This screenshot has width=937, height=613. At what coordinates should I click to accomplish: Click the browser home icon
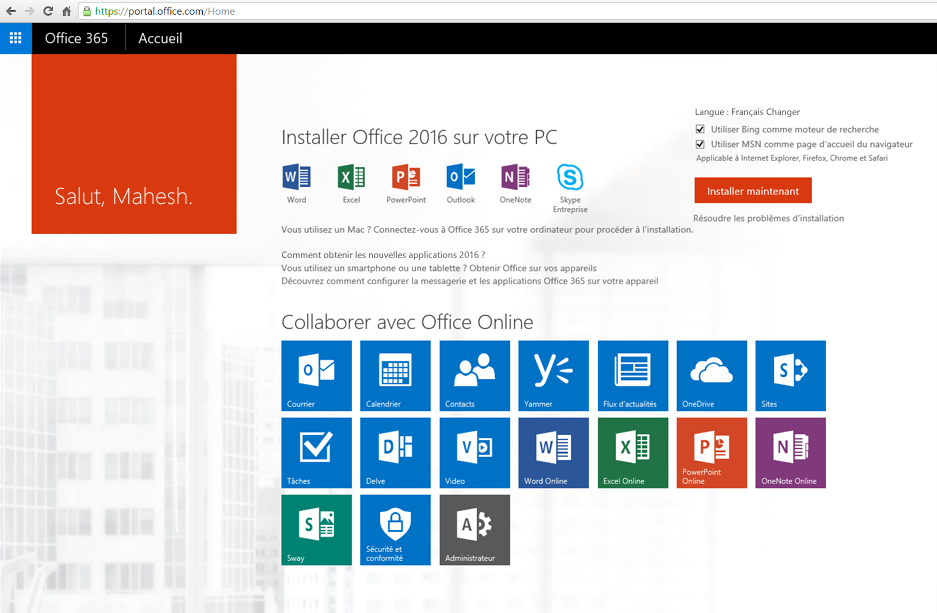pos(66,11)
